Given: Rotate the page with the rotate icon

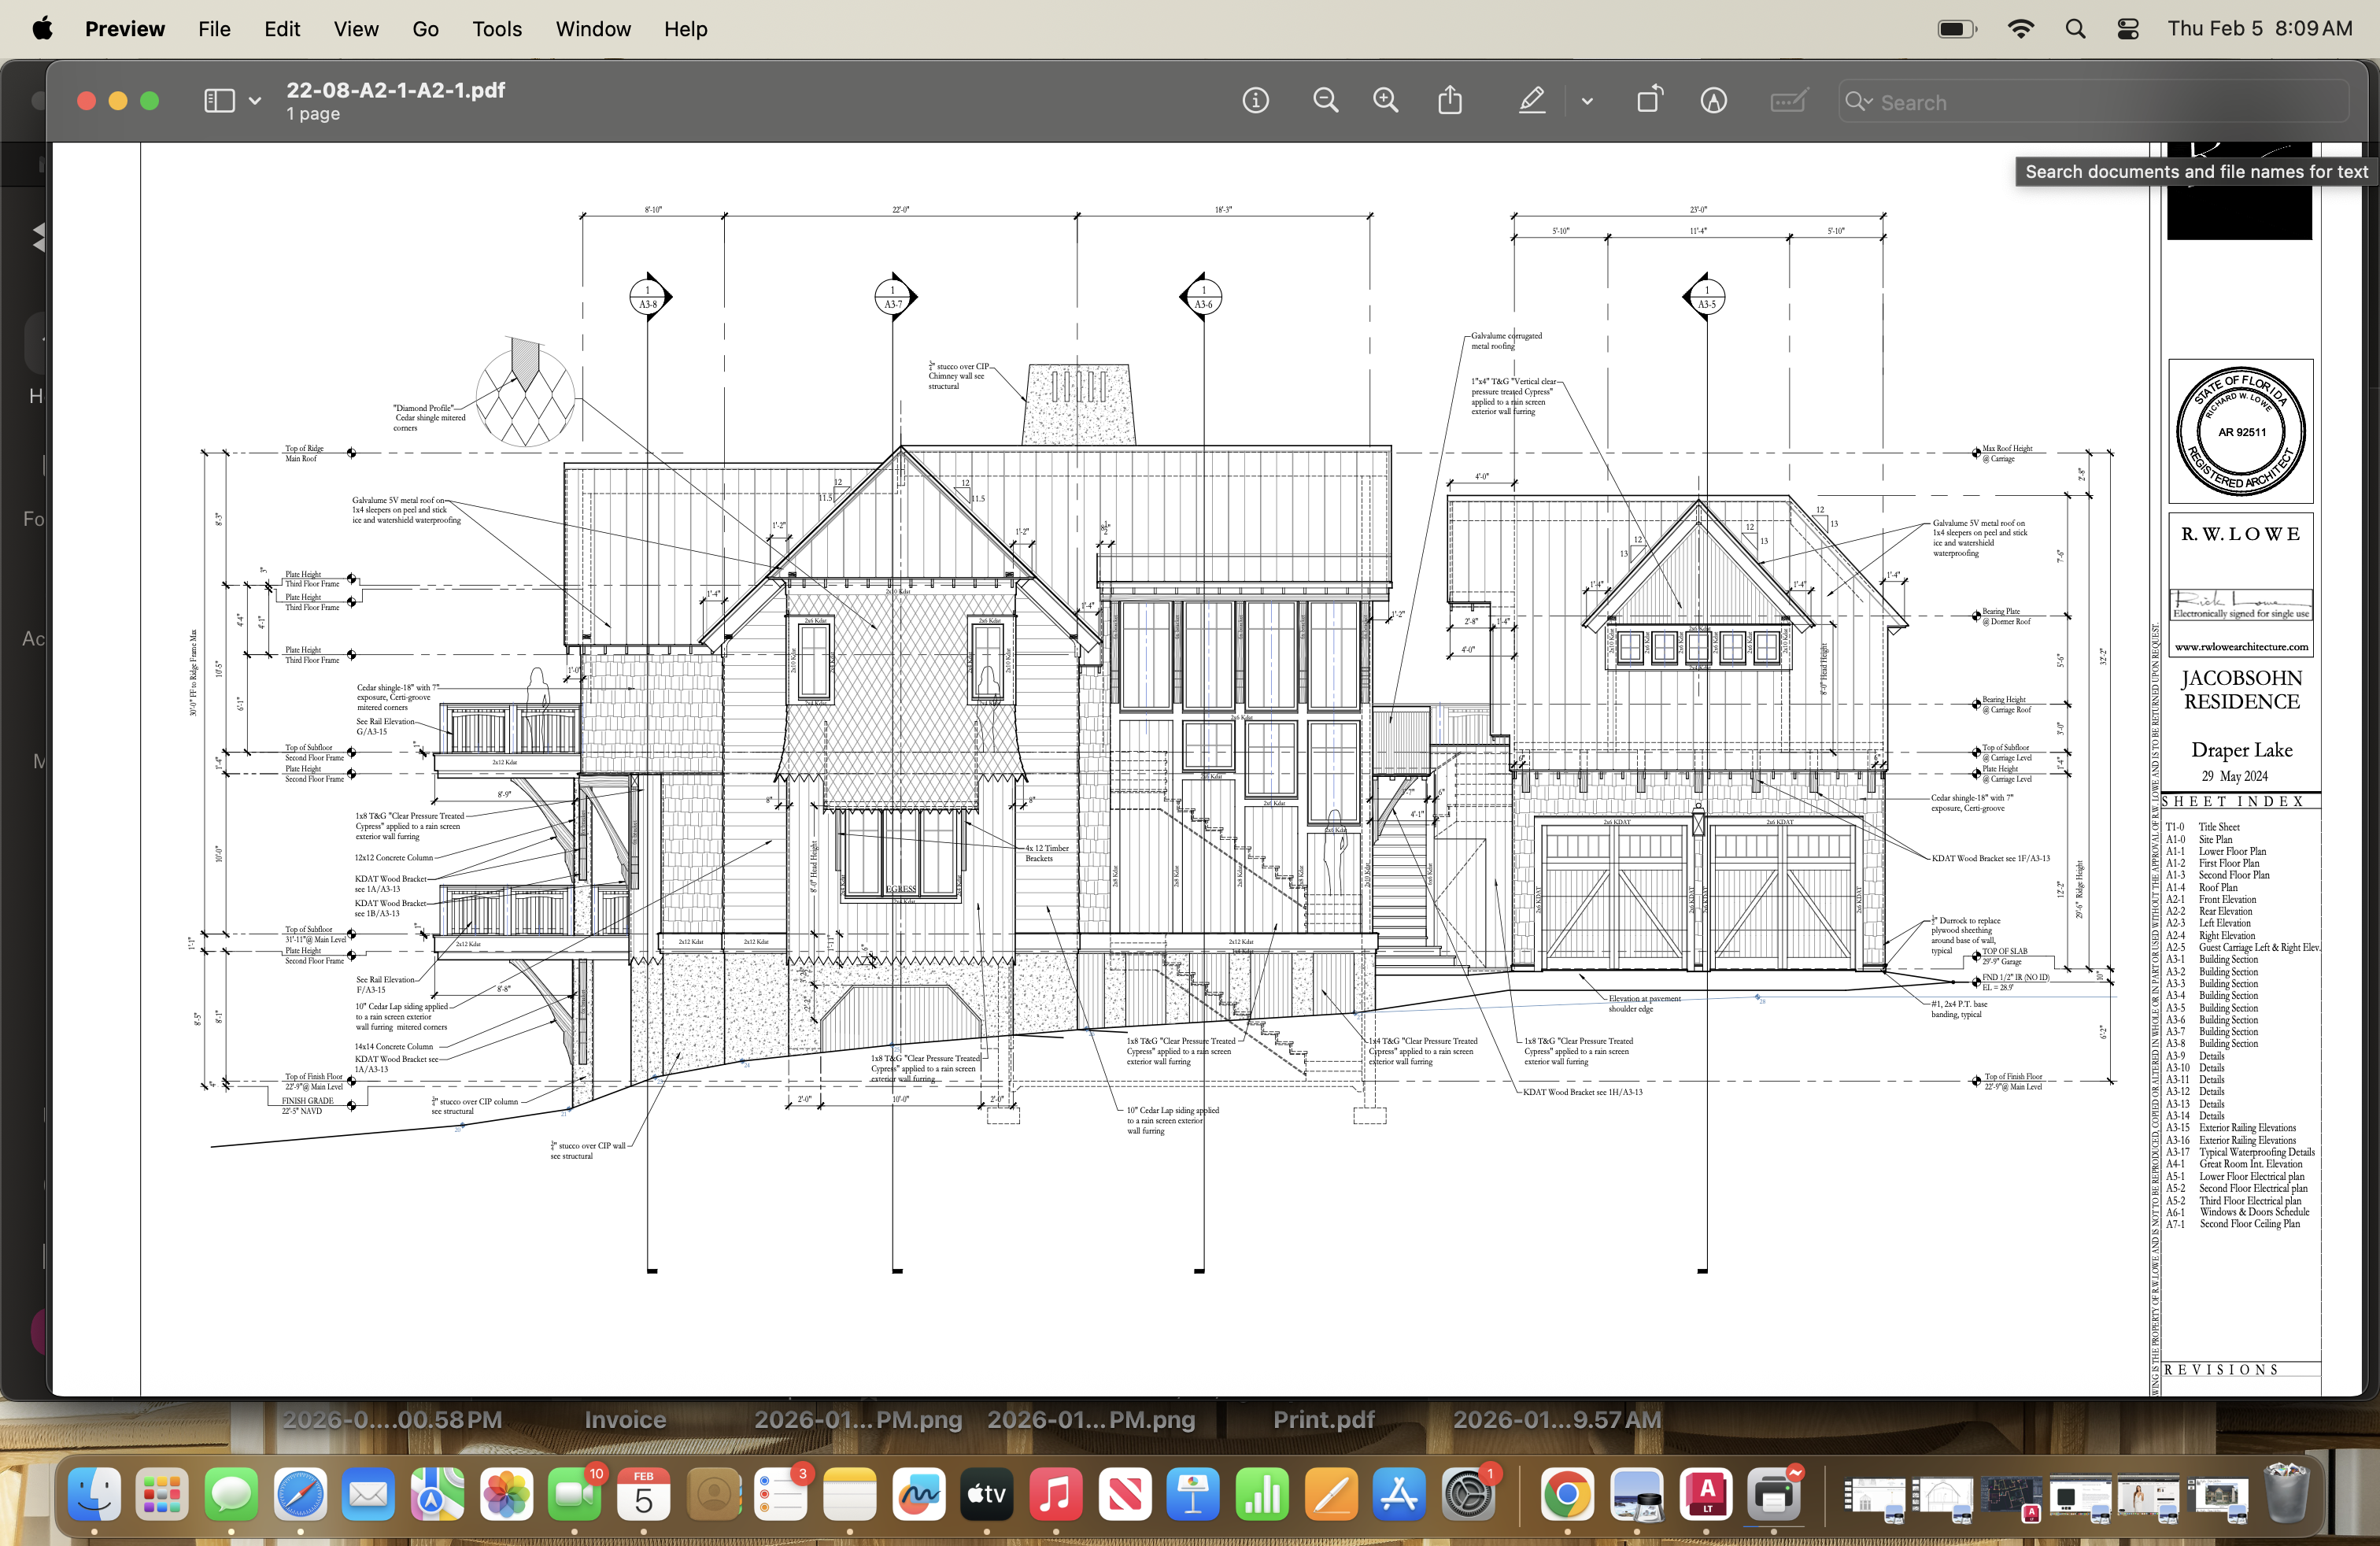Looking at the screenshot, I should pos(1649,101).
